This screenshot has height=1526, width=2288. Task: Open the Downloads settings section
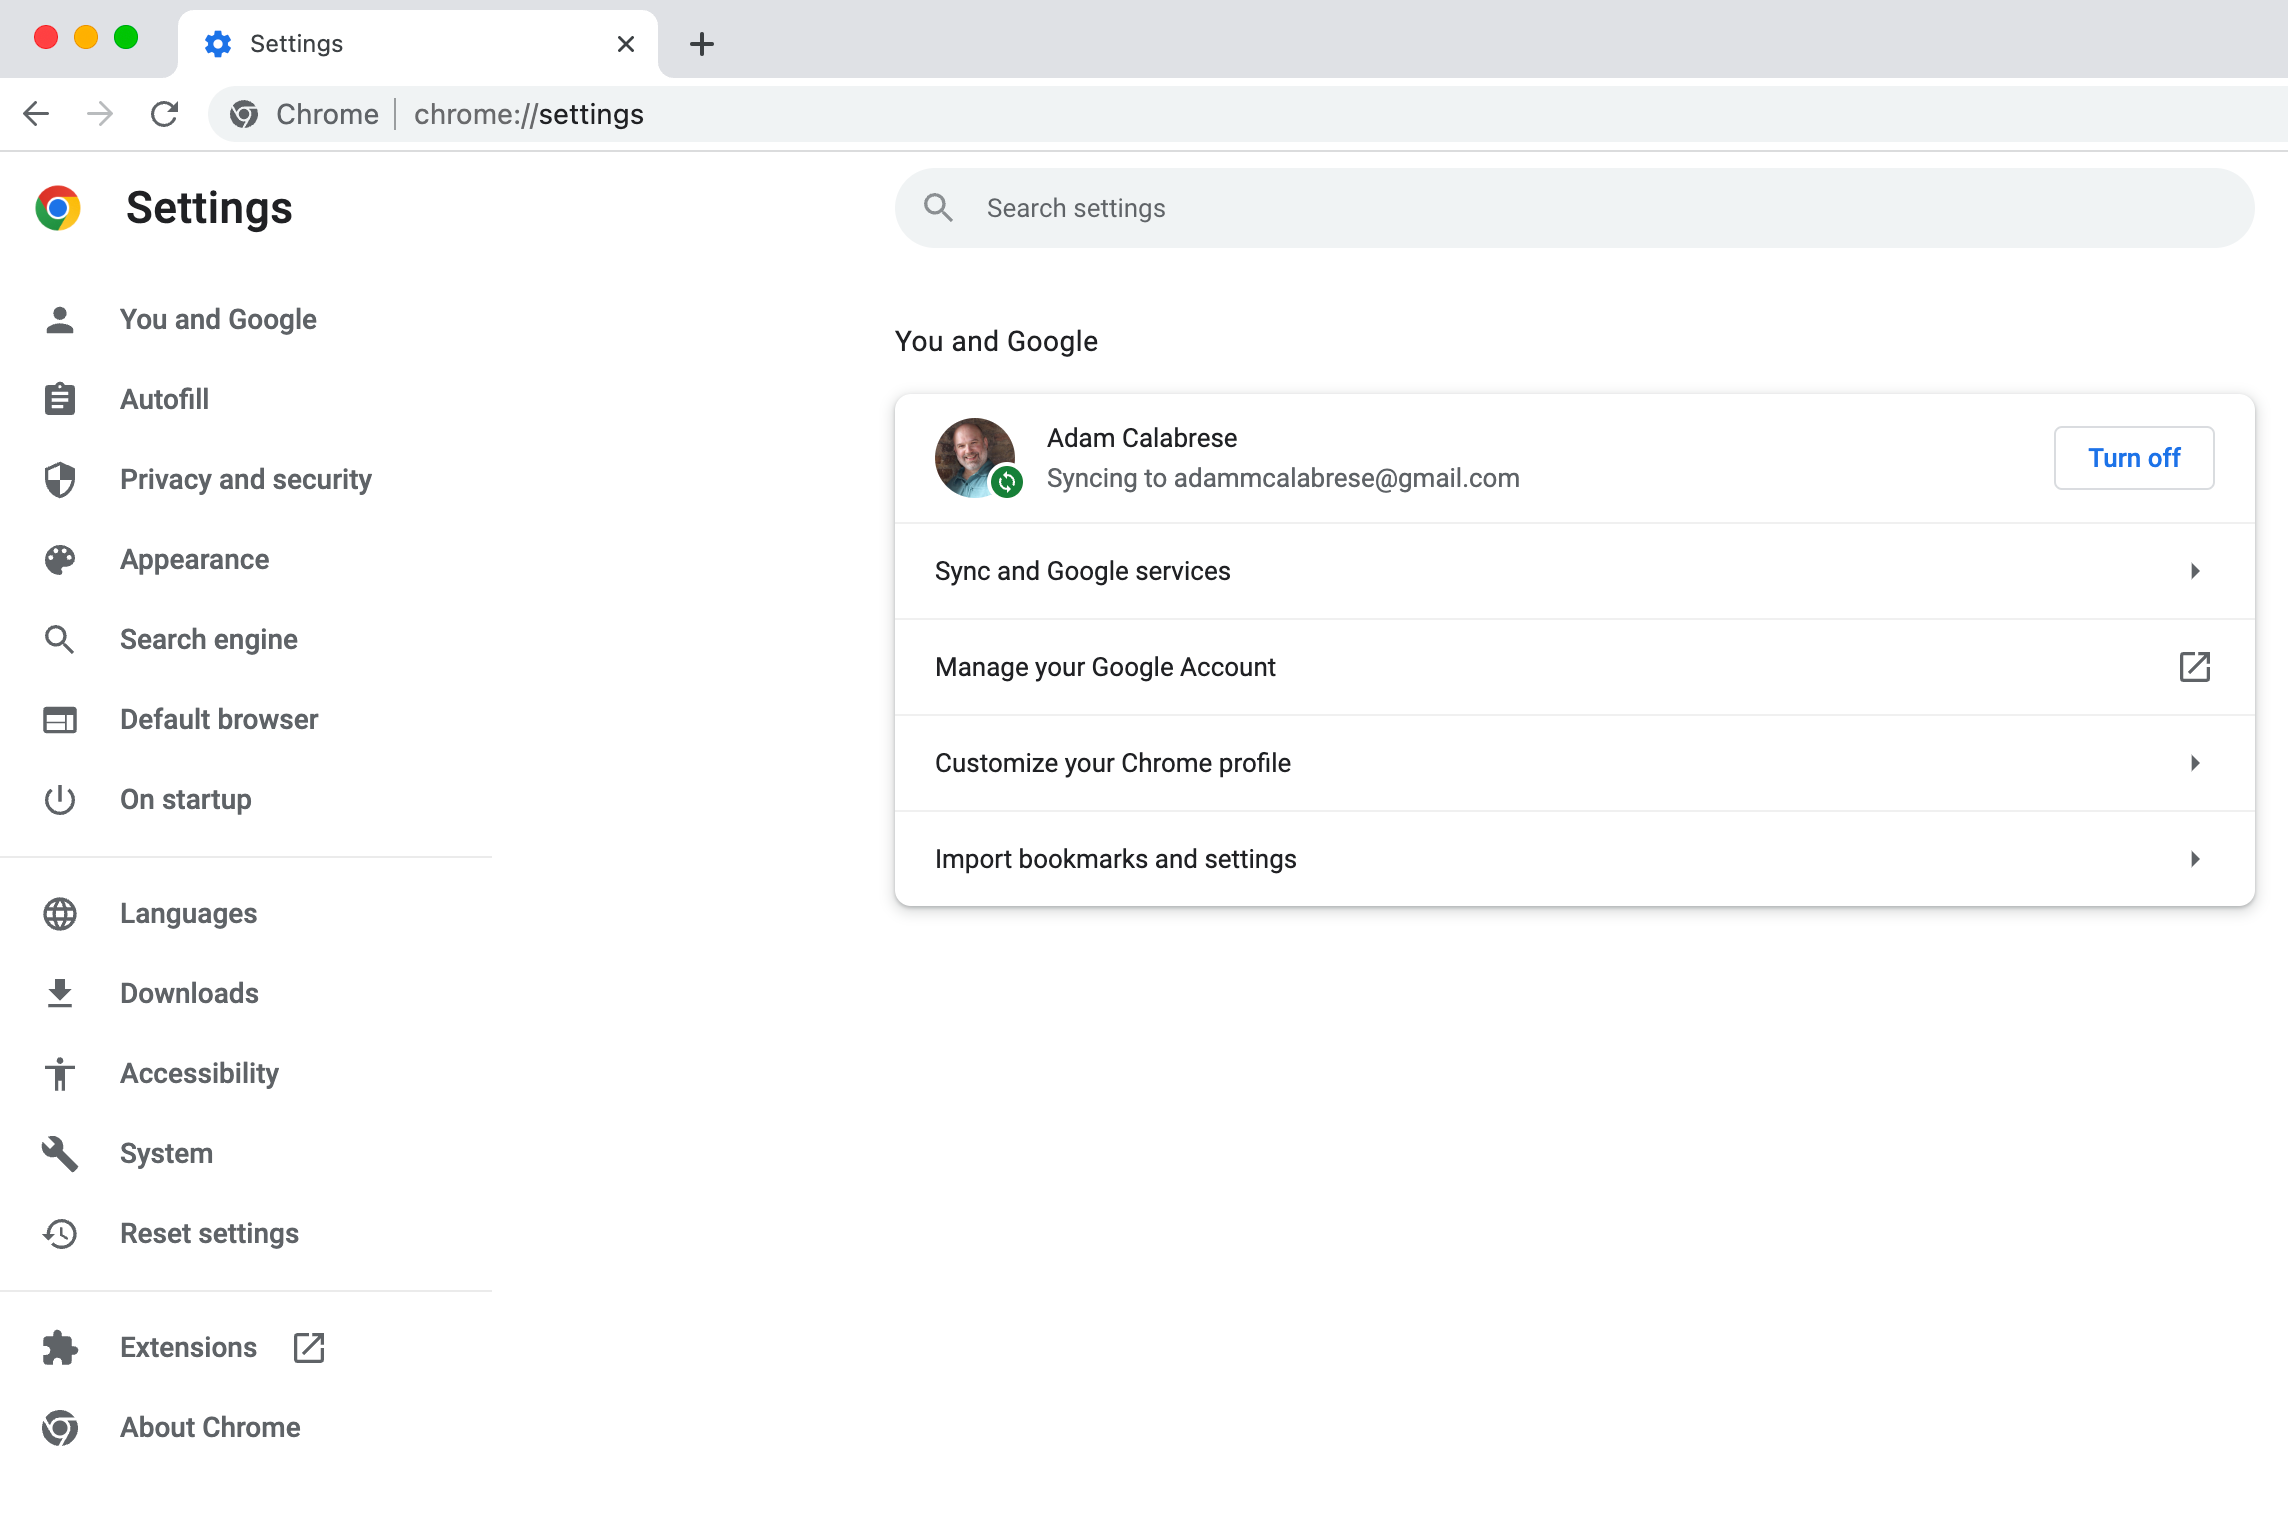[189, 993]
